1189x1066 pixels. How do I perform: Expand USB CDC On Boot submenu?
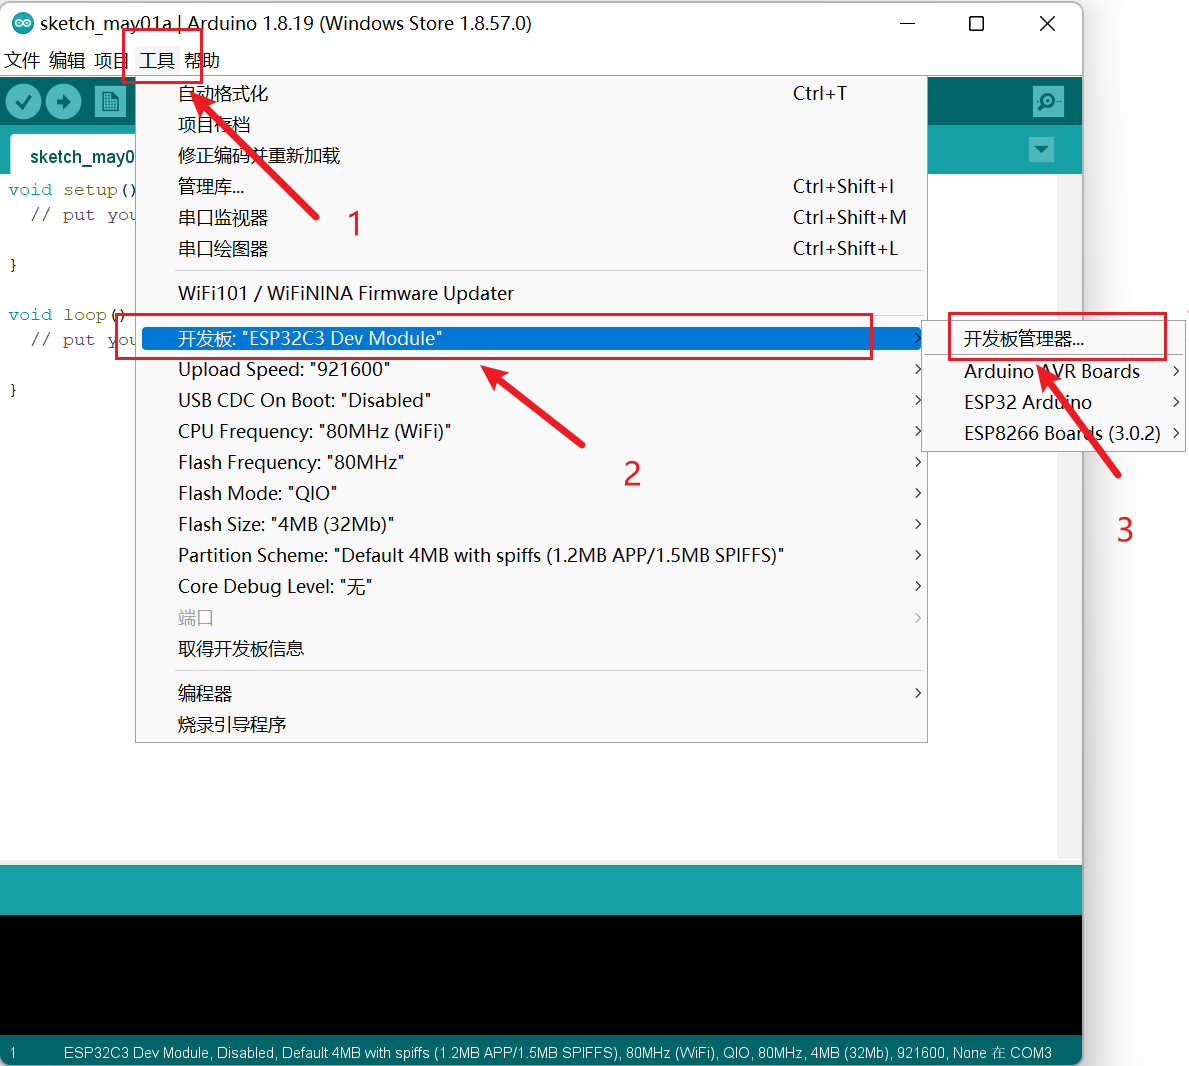(x=531, y=401)
